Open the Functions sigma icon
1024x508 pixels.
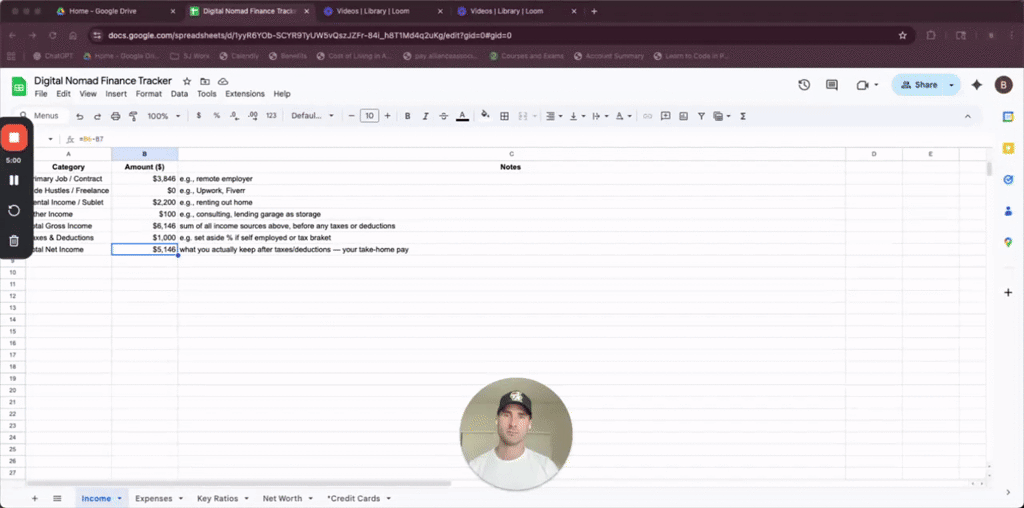pyautogui.click(x=743, y=116)
